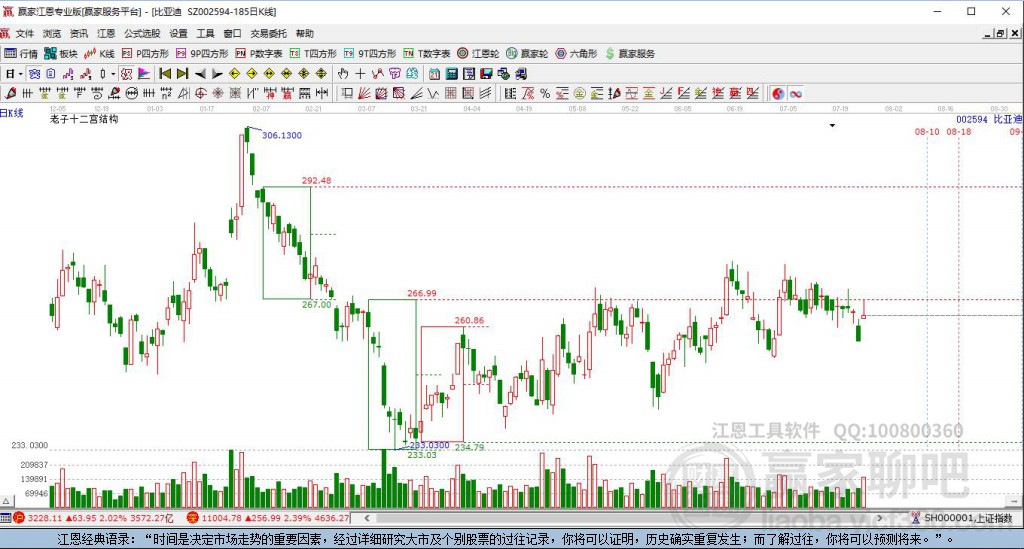1024x549 pixels.
Task: Click the SH000001 上证指数 status entry
Action: point(968,518)
